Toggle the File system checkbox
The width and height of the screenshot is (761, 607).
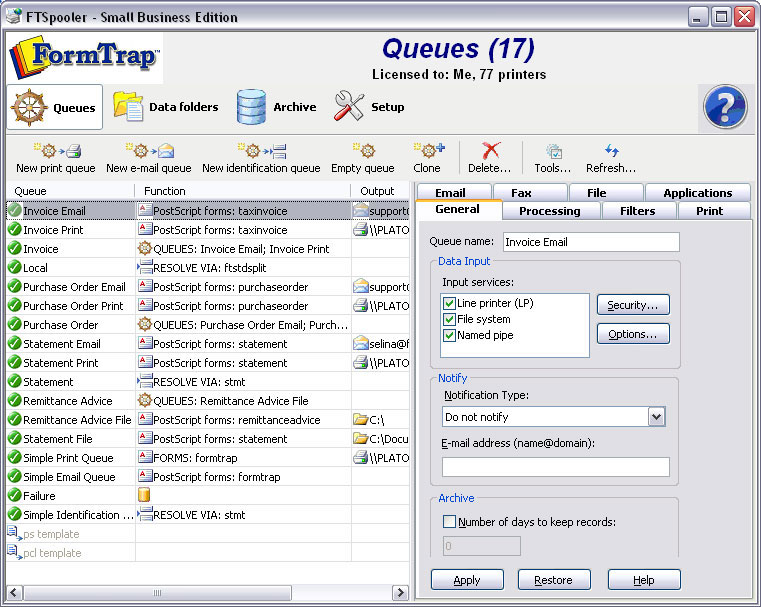(449, 319)
